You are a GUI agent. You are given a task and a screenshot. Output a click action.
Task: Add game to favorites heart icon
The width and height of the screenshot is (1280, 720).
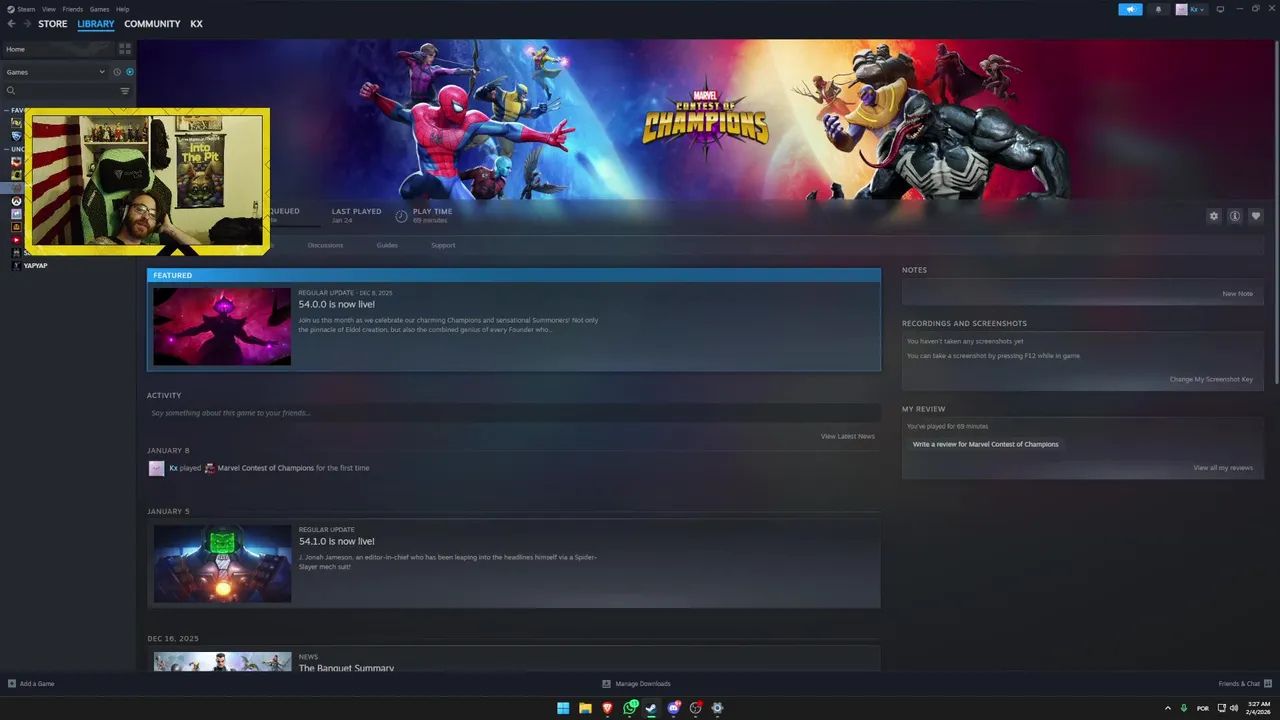tap(1256, 216)
